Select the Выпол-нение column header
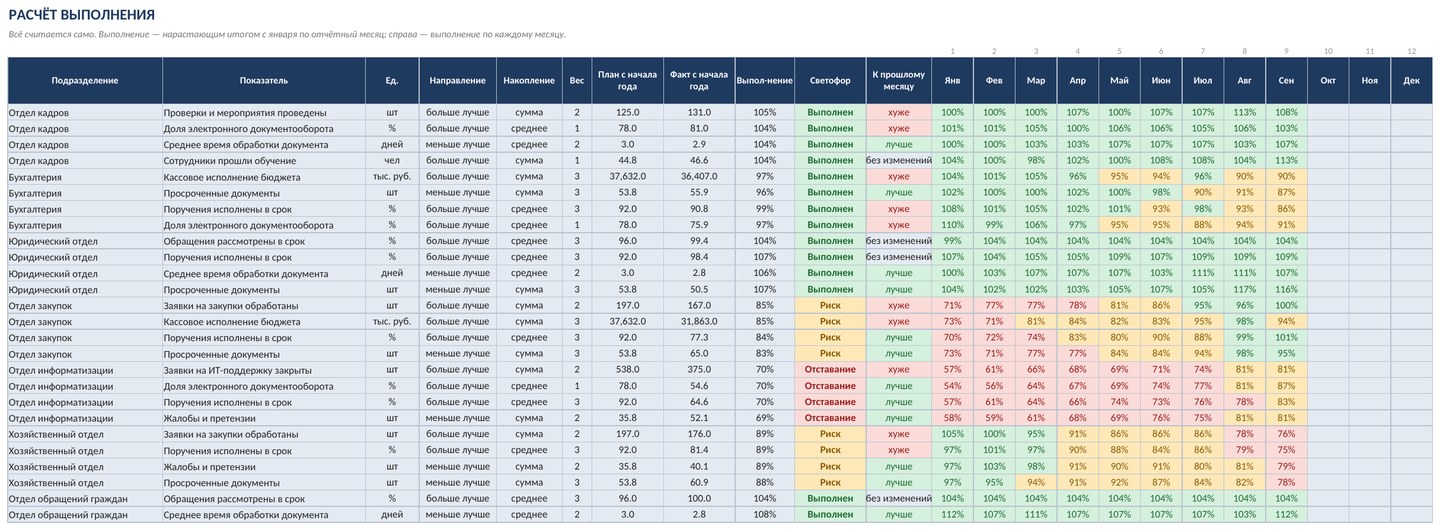The height and width of the screenshot is (530, 1440). 765,80
